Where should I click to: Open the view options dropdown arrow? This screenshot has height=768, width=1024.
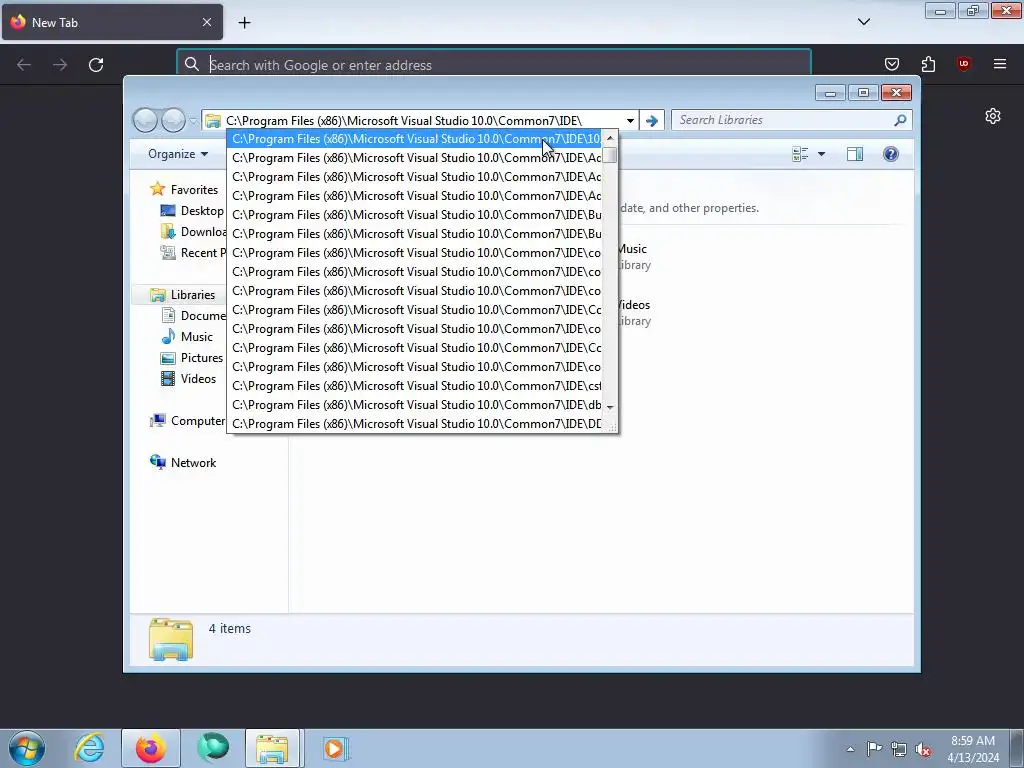pyautogui.click(x=822, y=154)
